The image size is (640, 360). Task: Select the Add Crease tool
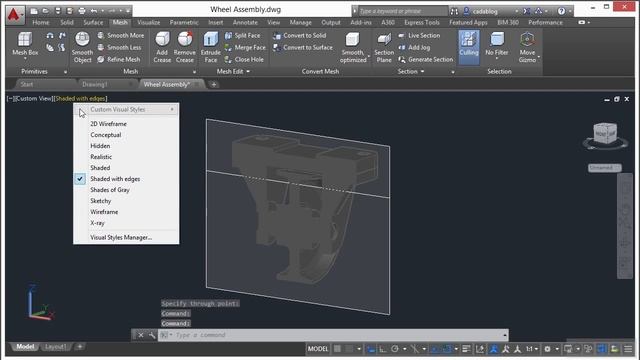[162, 47]
